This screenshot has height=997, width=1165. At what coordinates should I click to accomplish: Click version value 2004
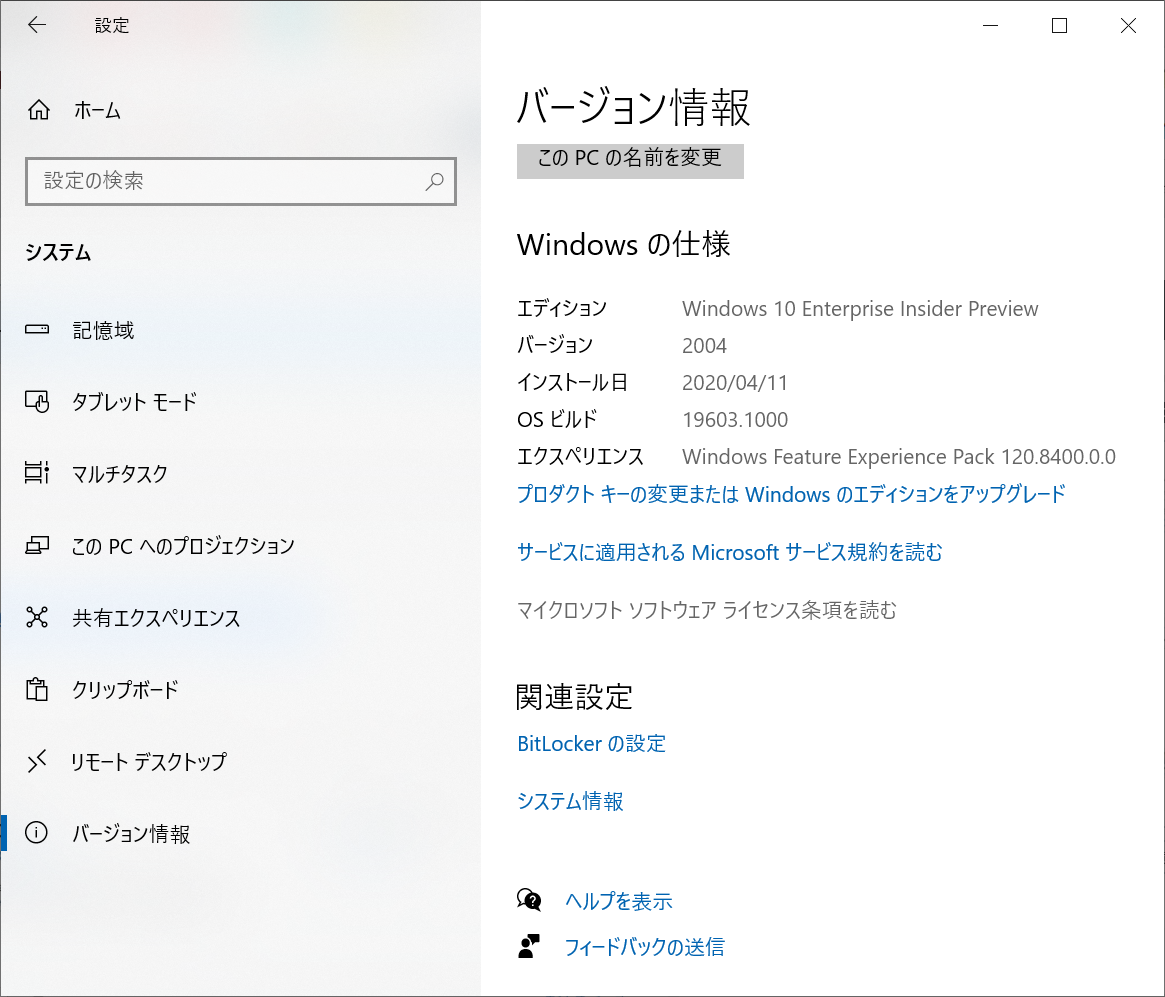click(704, 345)
